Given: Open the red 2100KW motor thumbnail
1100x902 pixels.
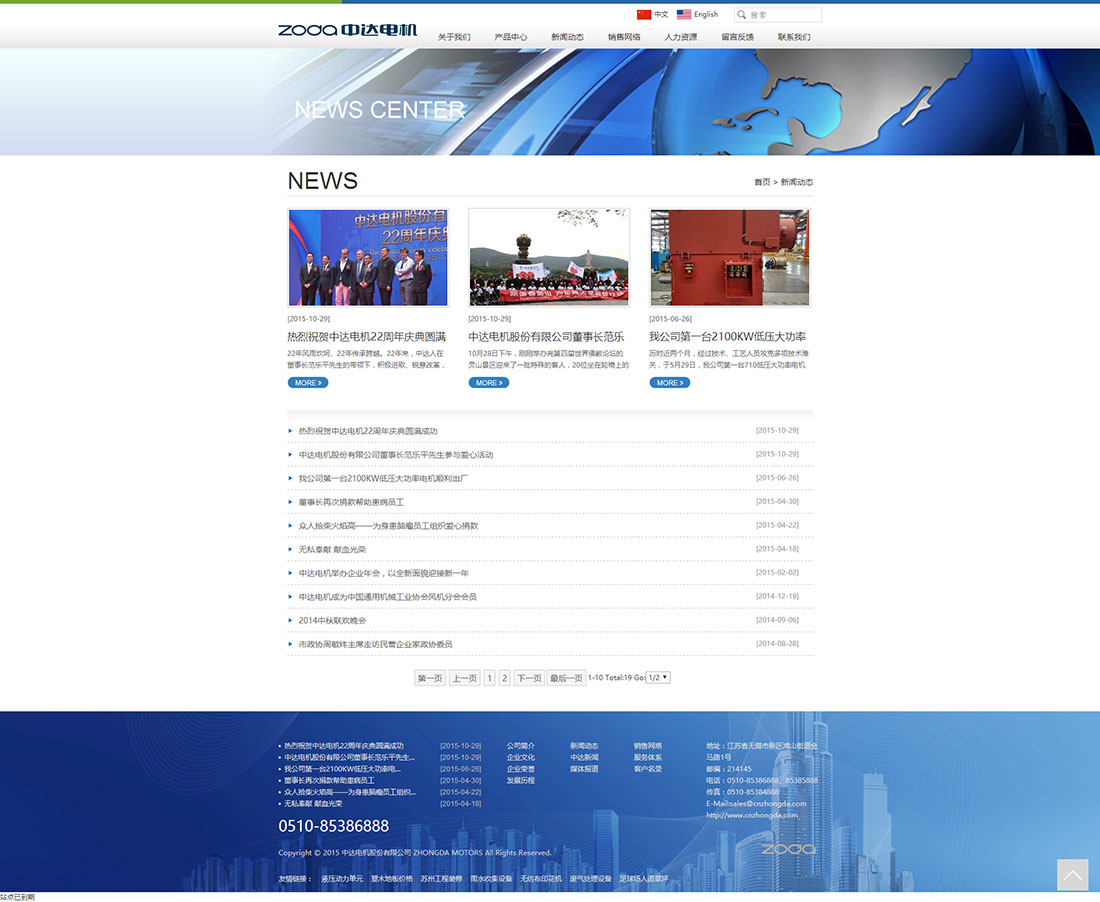Looking at the screenshot, I should click(x=729, y=257).
